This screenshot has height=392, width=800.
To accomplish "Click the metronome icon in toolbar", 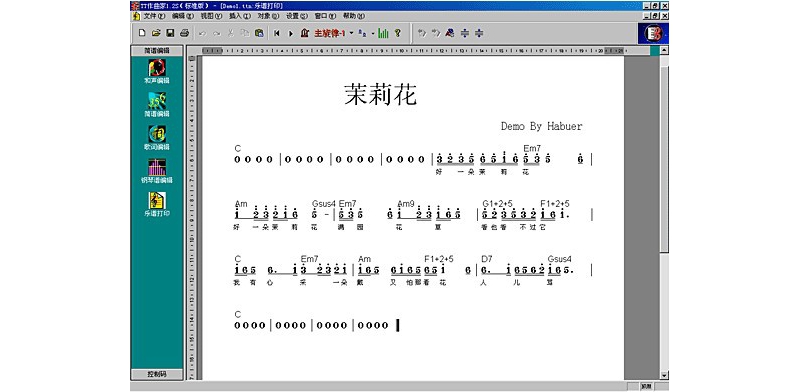I will (305, 33).
